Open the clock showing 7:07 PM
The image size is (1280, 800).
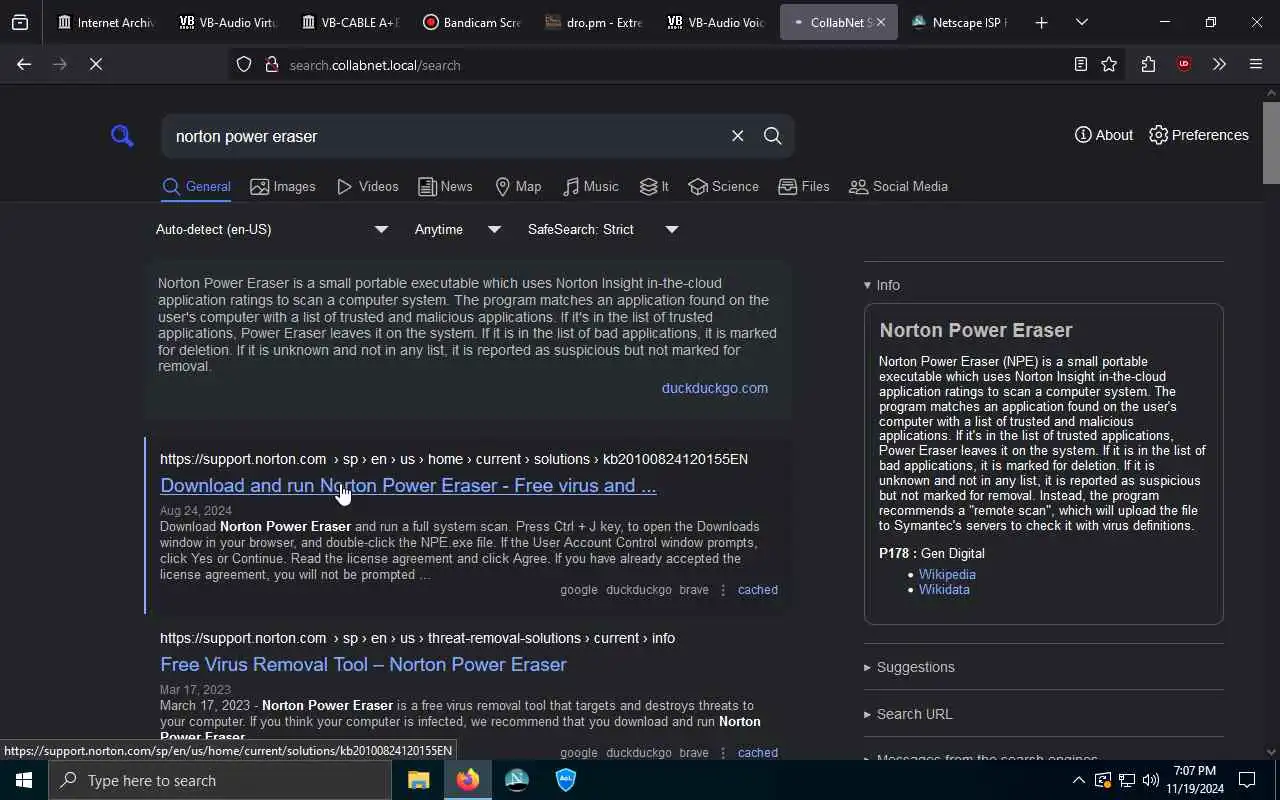tap(1194, 779)
